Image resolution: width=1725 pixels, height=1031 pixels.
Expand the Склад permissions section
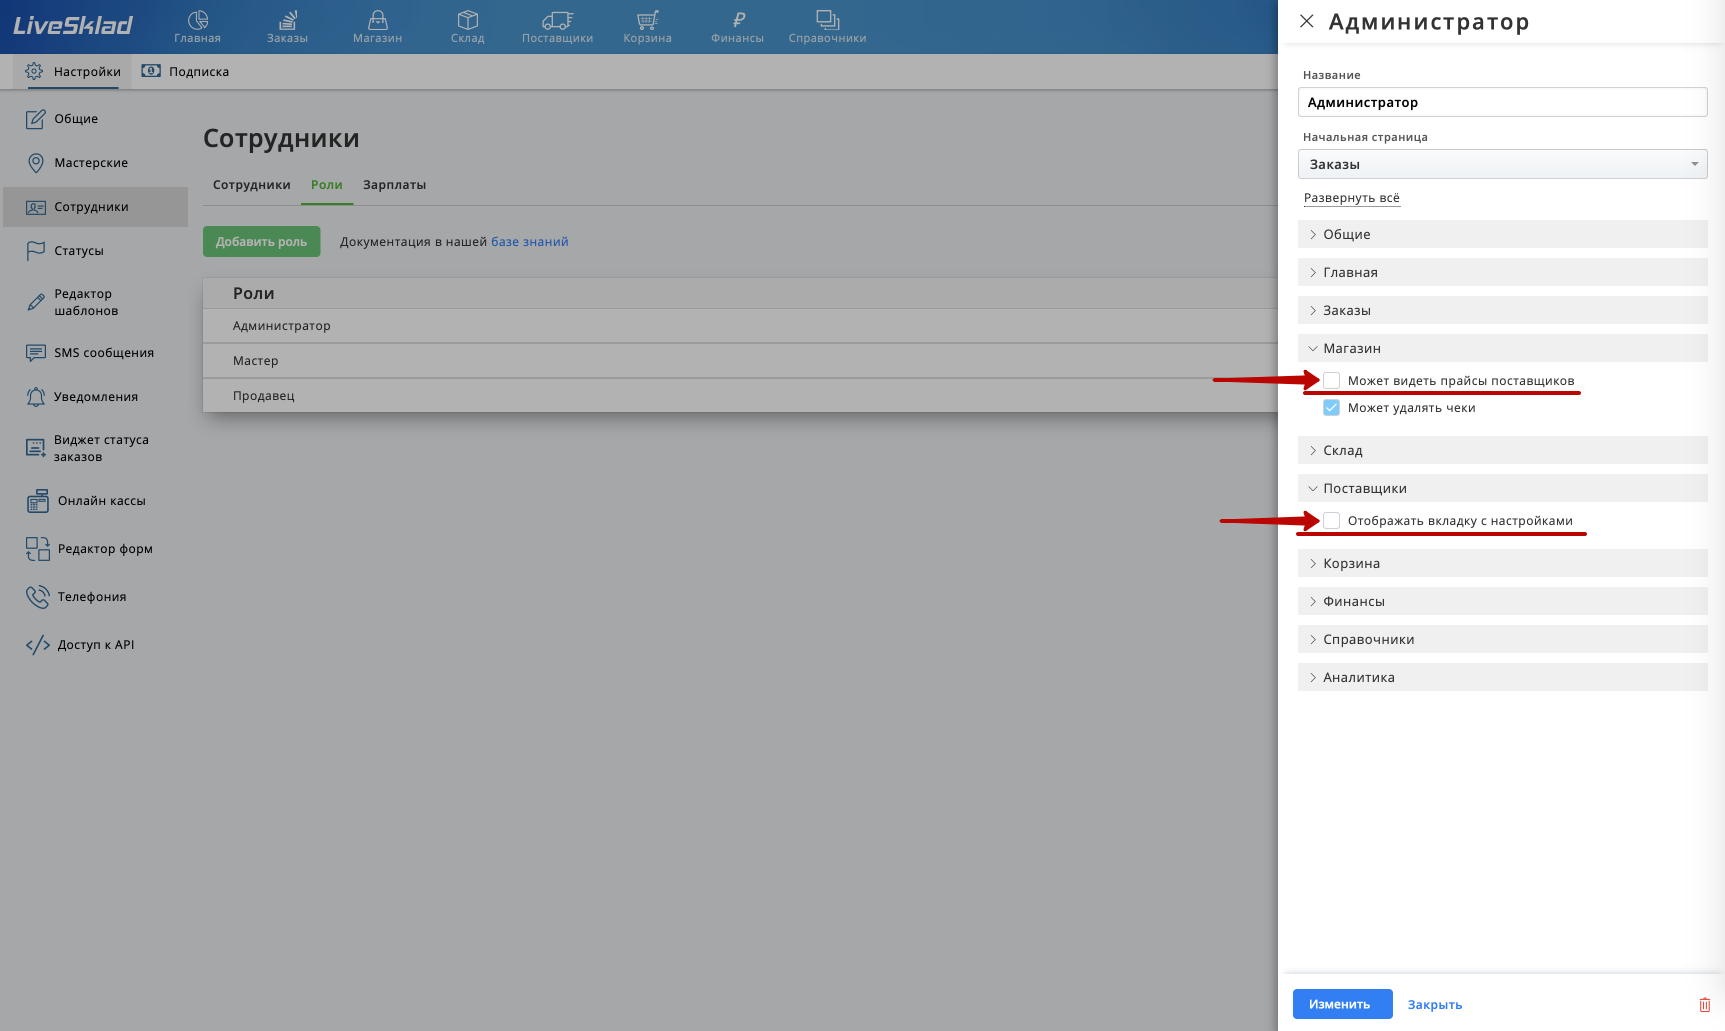click(x=1503, y=450)
